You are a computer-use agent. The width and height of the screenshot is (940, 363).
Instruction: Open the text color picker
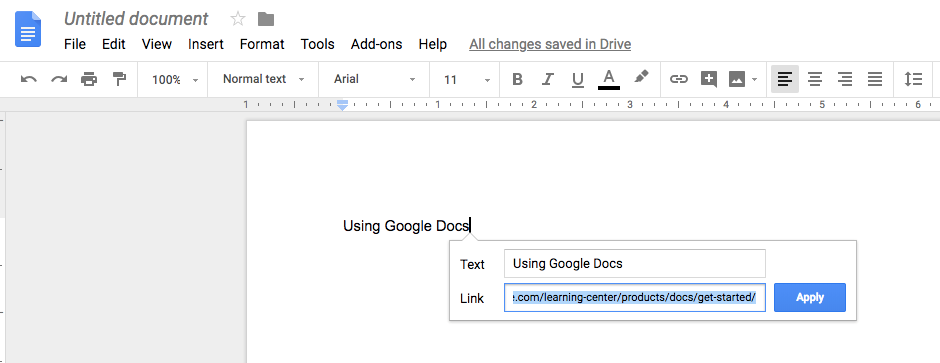pos(608,79)
